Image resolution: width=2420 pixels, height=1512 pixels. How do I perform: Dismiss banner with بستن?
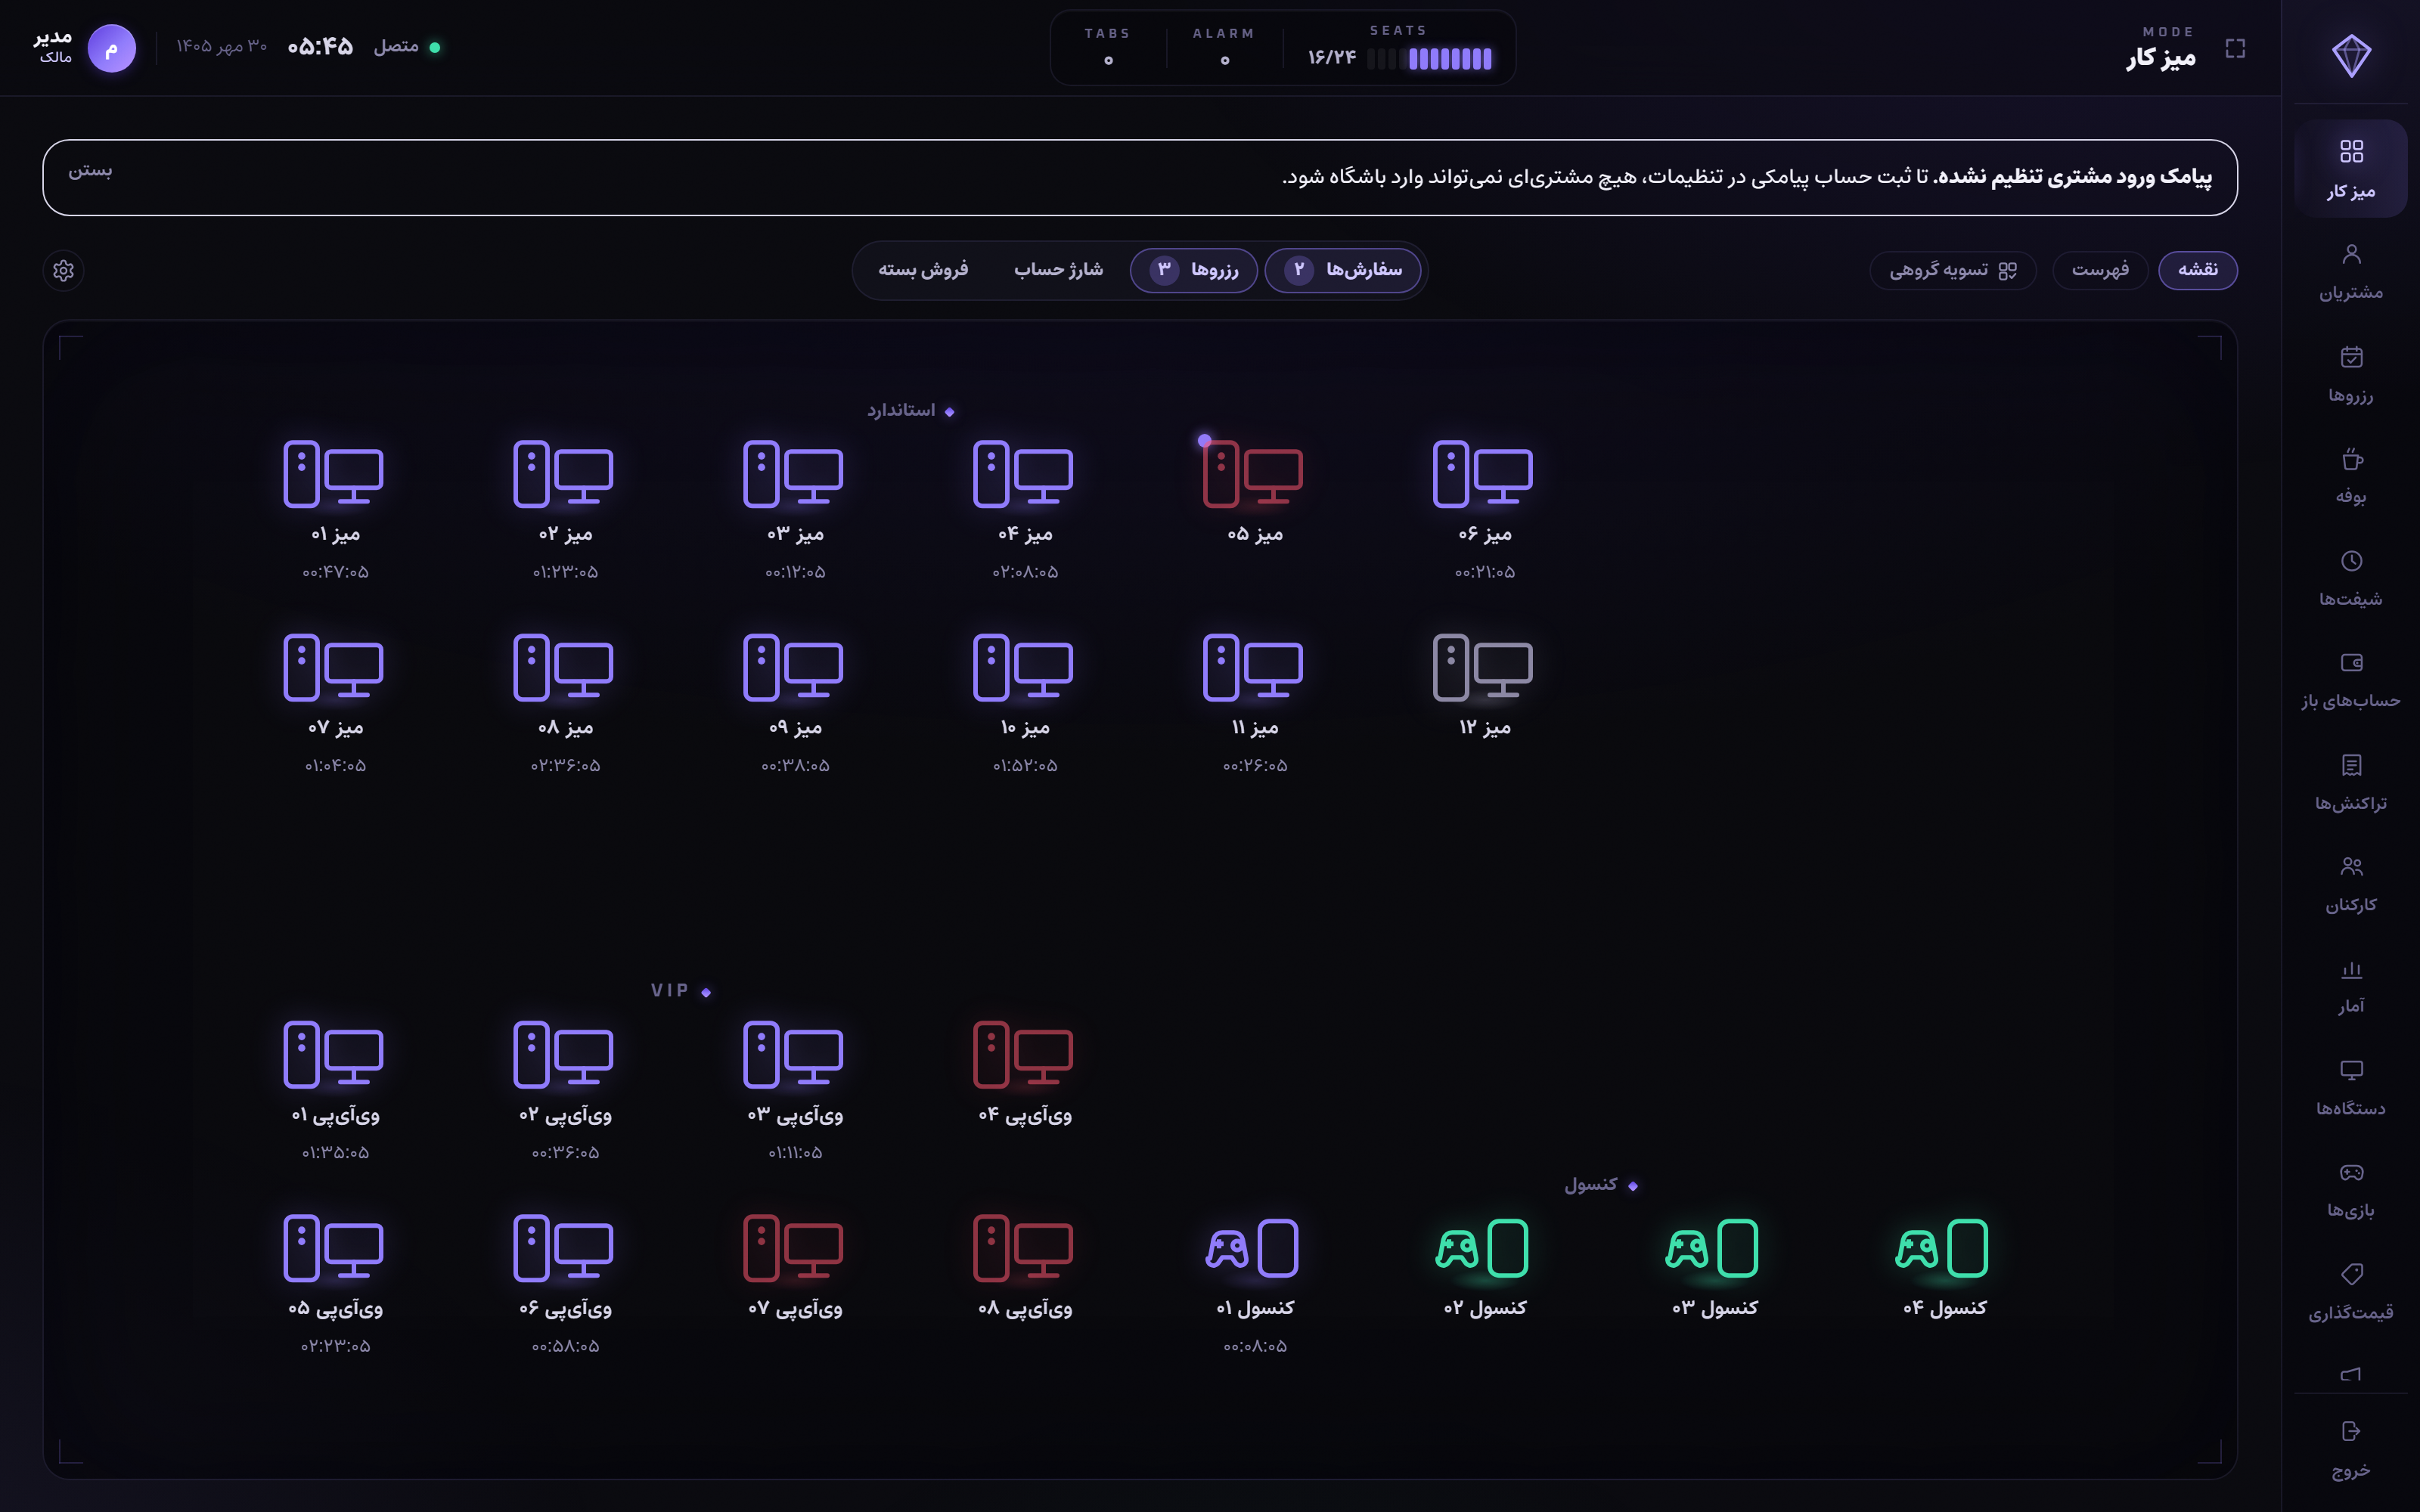point(90,171)
